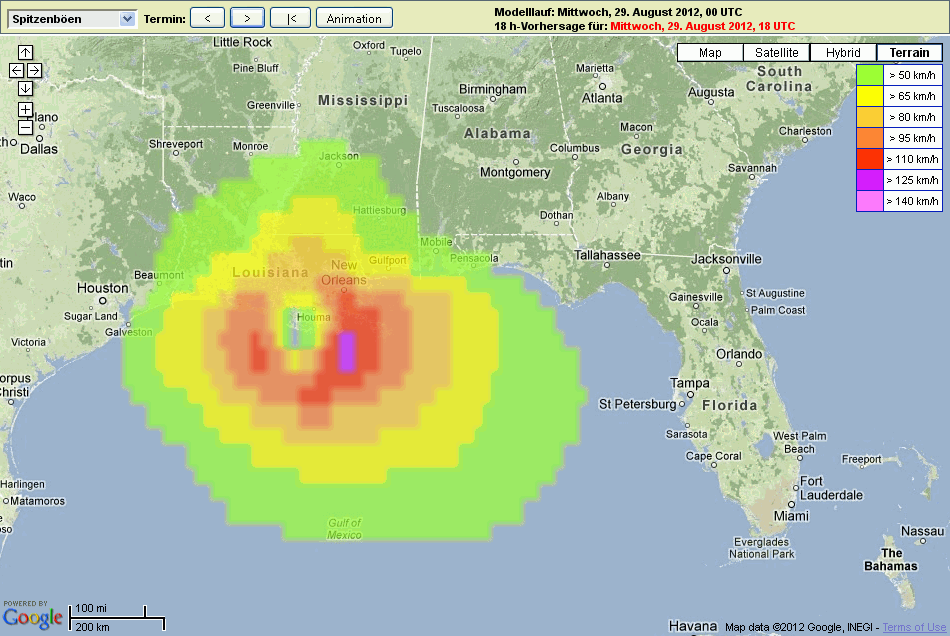Pan the map left with arrow

(x=16, y=70)
